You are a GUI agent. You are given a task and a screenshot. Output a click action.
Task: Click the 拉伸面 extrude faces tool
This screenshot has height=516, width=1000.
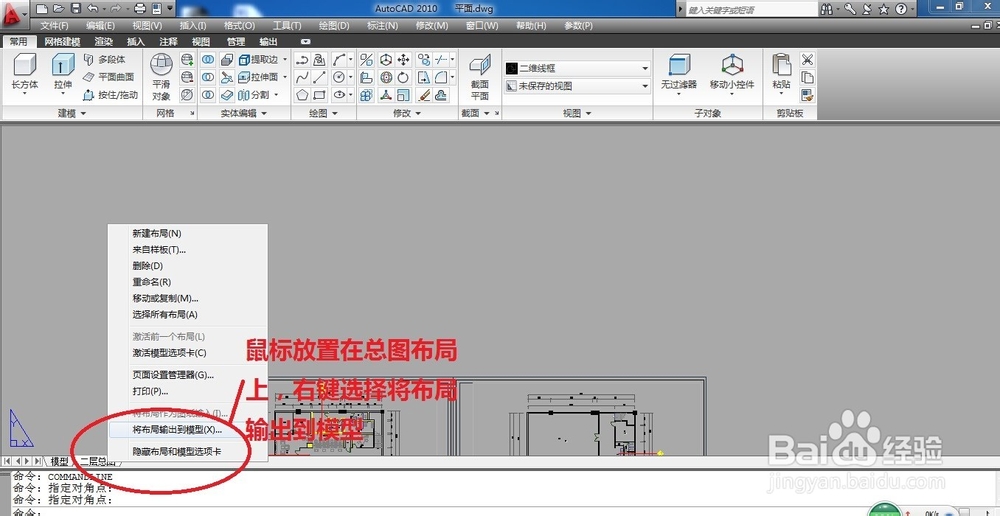(x=259, y=77)
